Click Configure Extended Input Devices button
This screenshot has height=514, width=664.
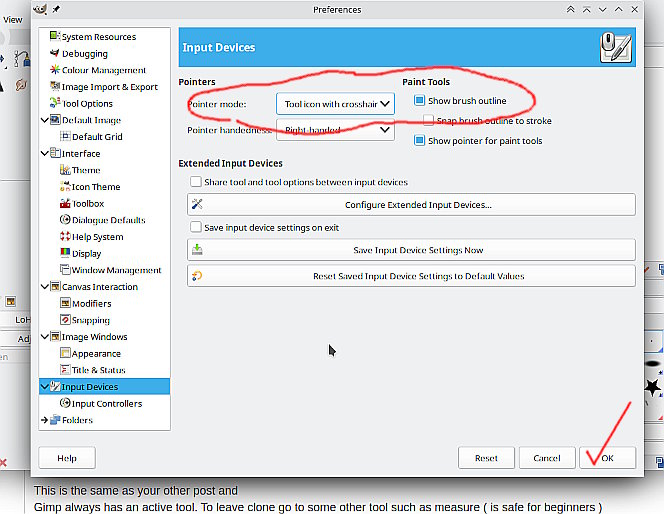[411, 204]
